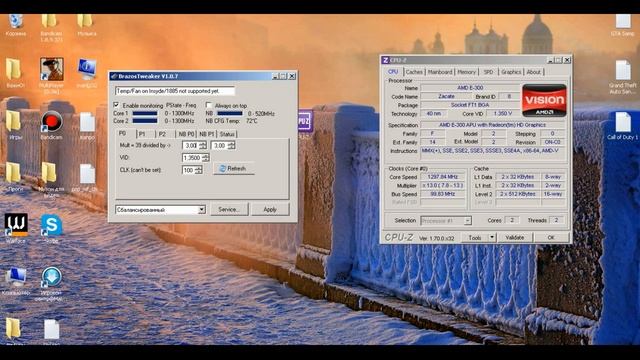The image size is (640, 360).
Task: Click the Refresh button in BrazosTweaker
Action: tap(234, 168)
